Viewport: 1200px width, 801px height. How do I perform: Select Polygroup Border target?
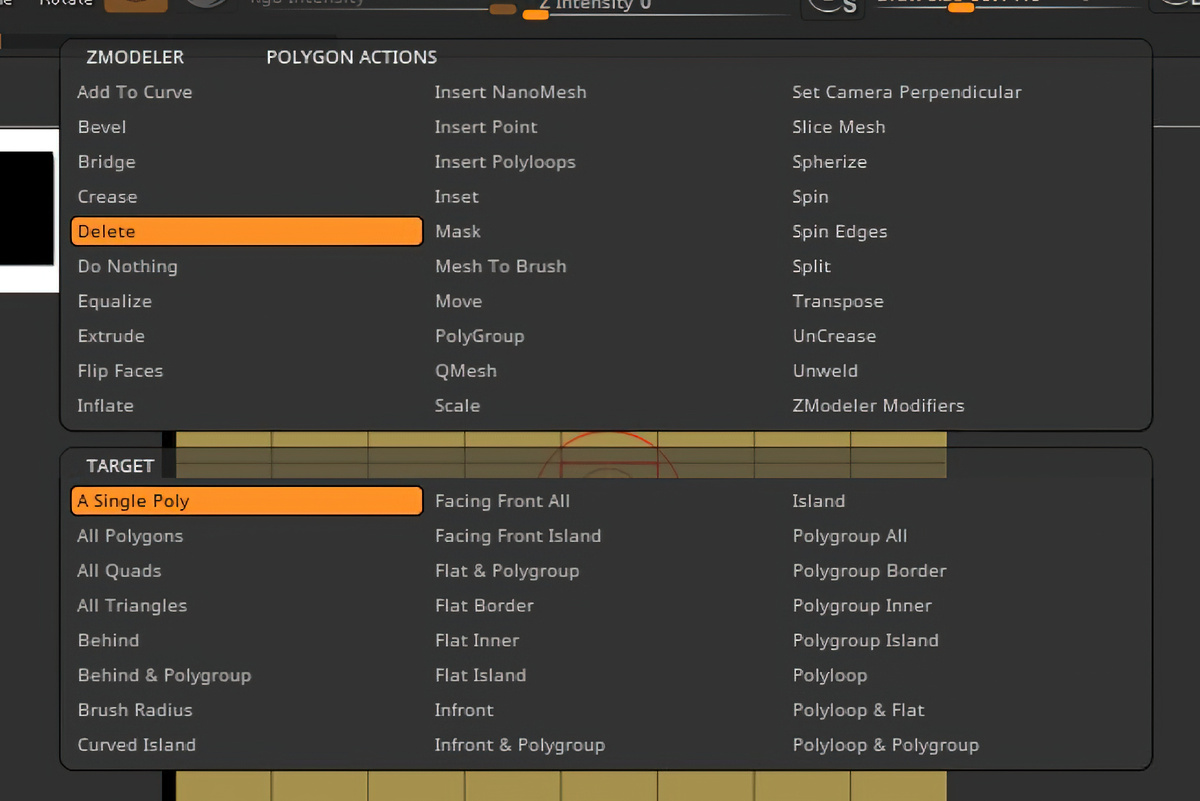[x=869, y=571]
